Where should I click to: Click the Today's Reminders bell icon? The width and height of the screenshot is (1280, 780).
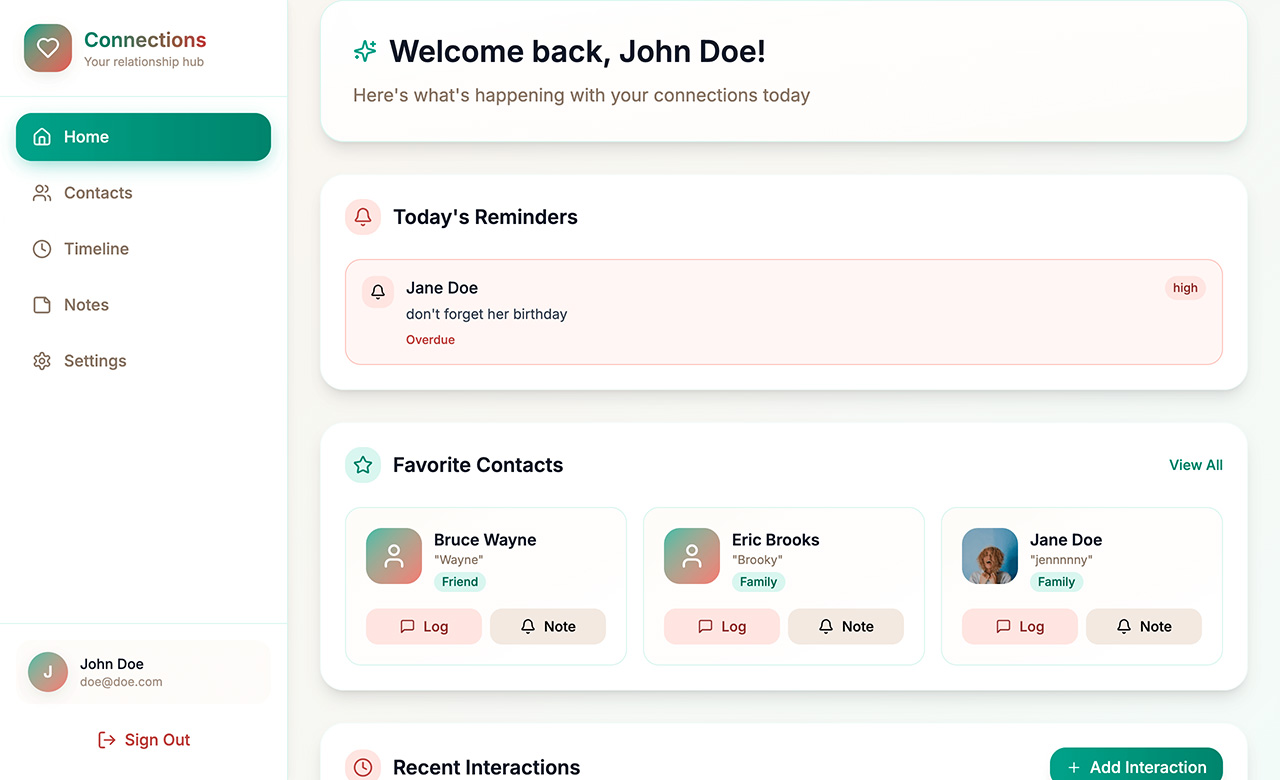tap(362, 216)
